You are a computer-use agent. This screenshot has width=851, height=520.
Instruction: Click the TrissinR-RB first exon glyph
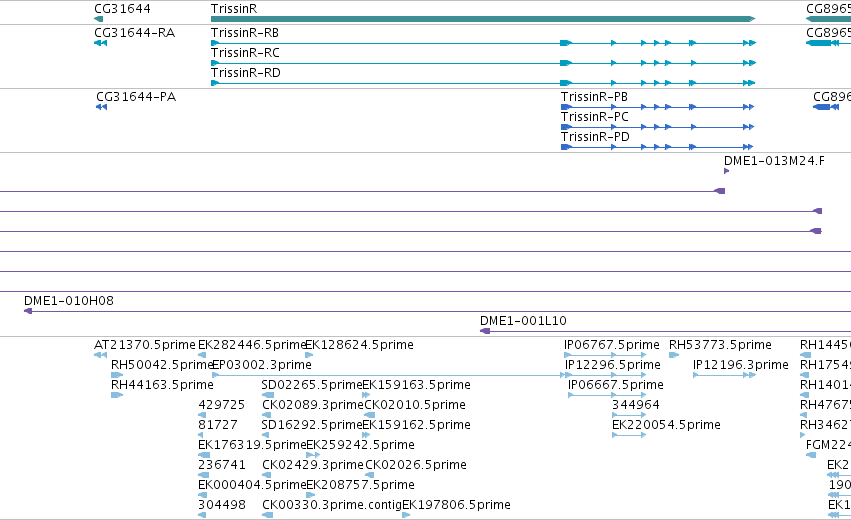(215, 43)
